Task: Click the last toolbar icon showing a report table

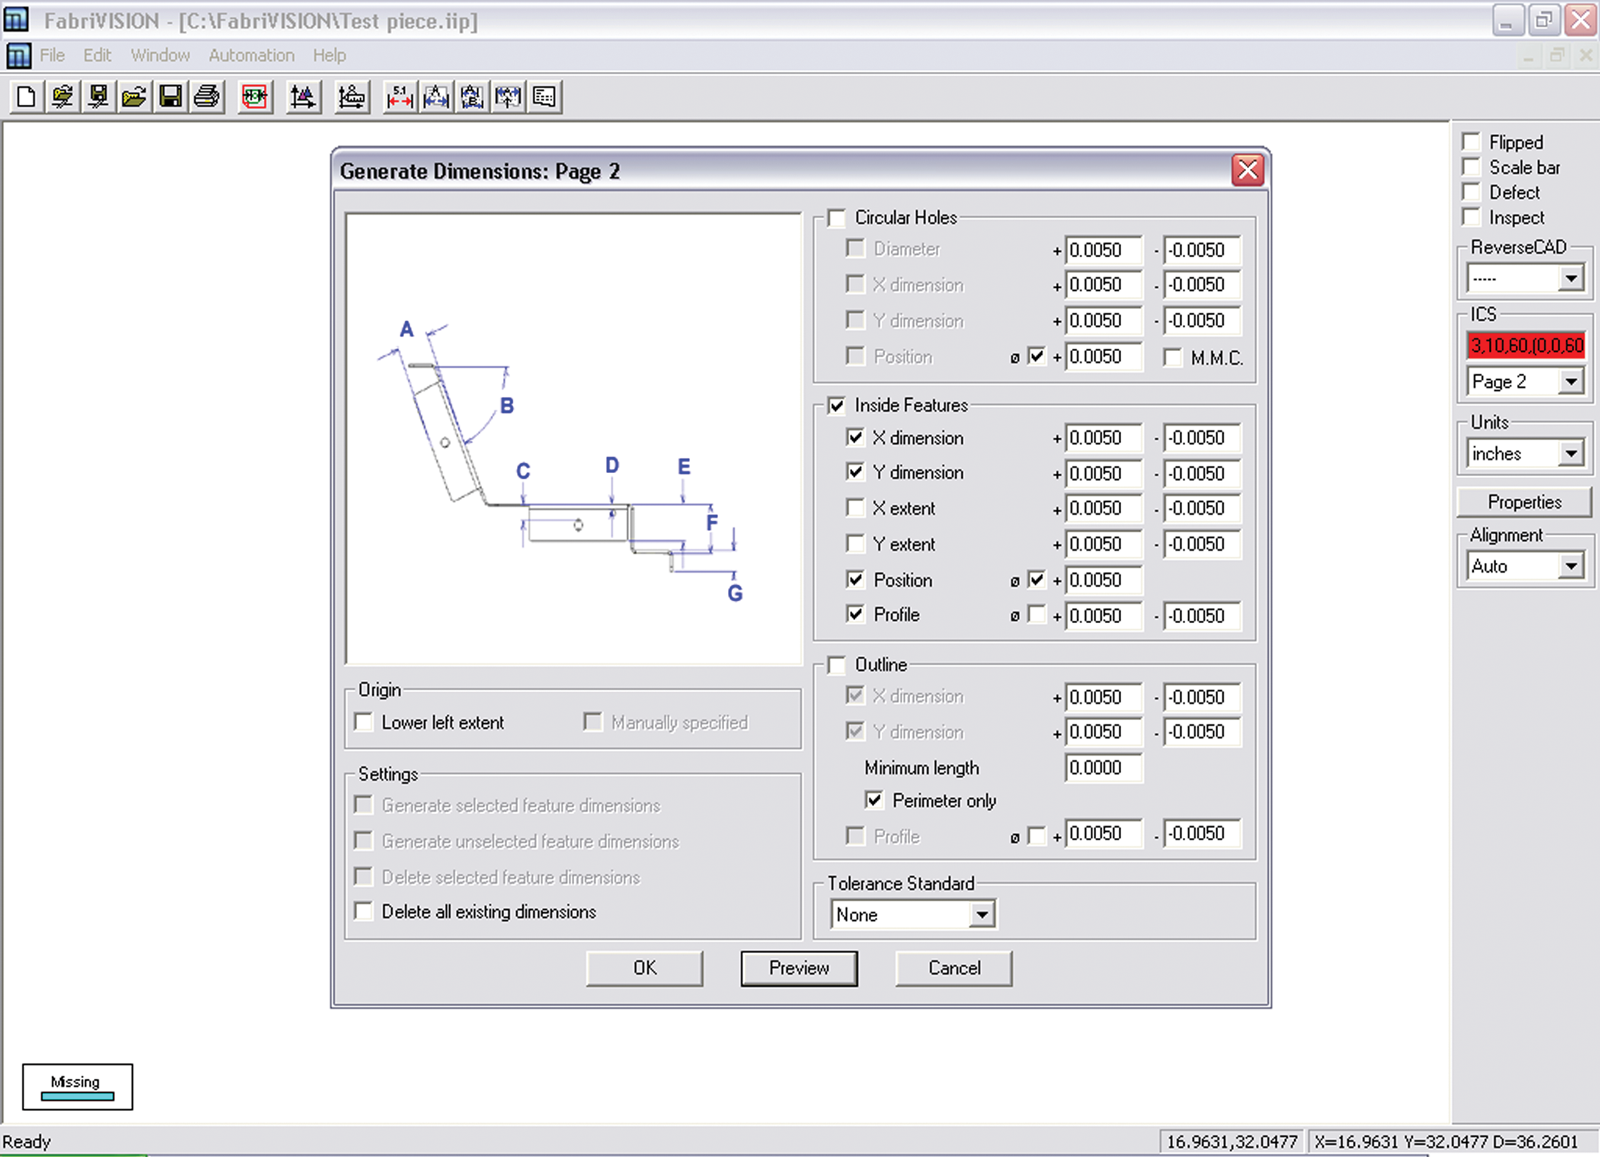Action: pyautogui.click(x=545, y=97)
